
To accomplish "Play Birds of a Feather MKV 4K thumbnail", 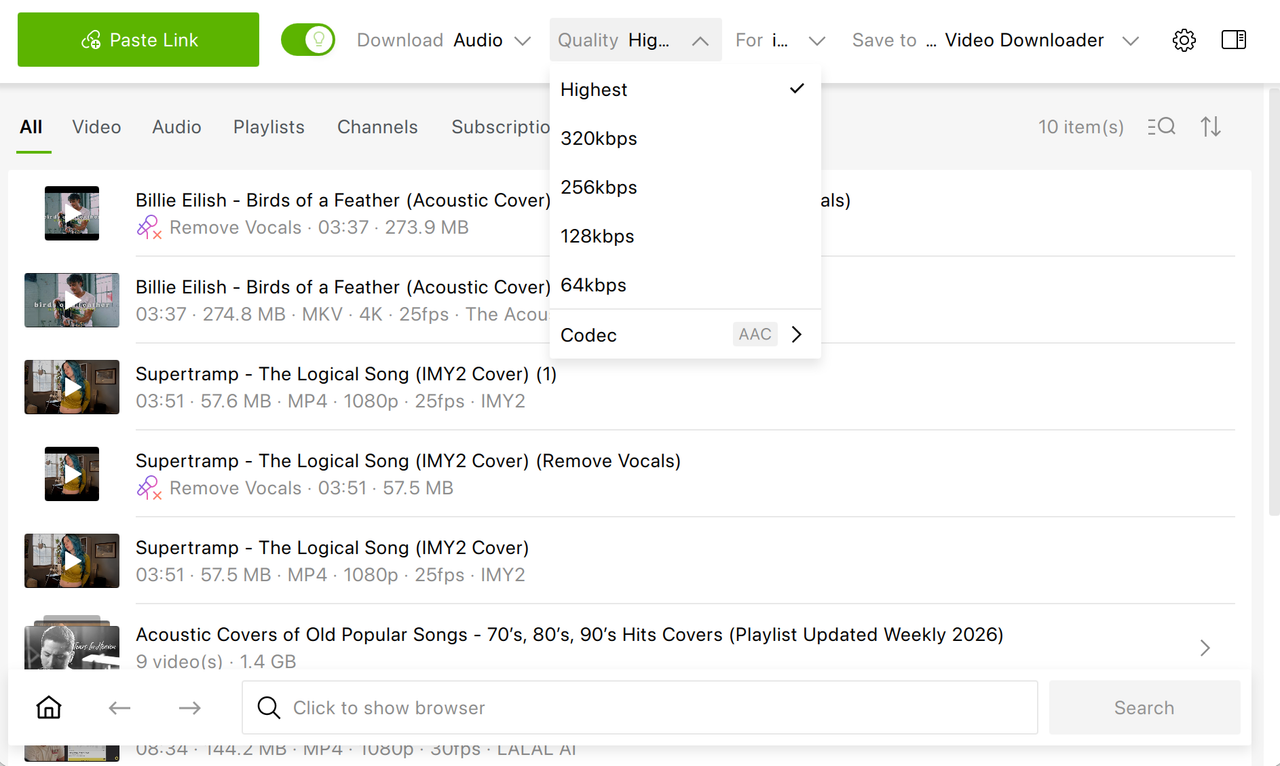I will click(x=72, y=300).
